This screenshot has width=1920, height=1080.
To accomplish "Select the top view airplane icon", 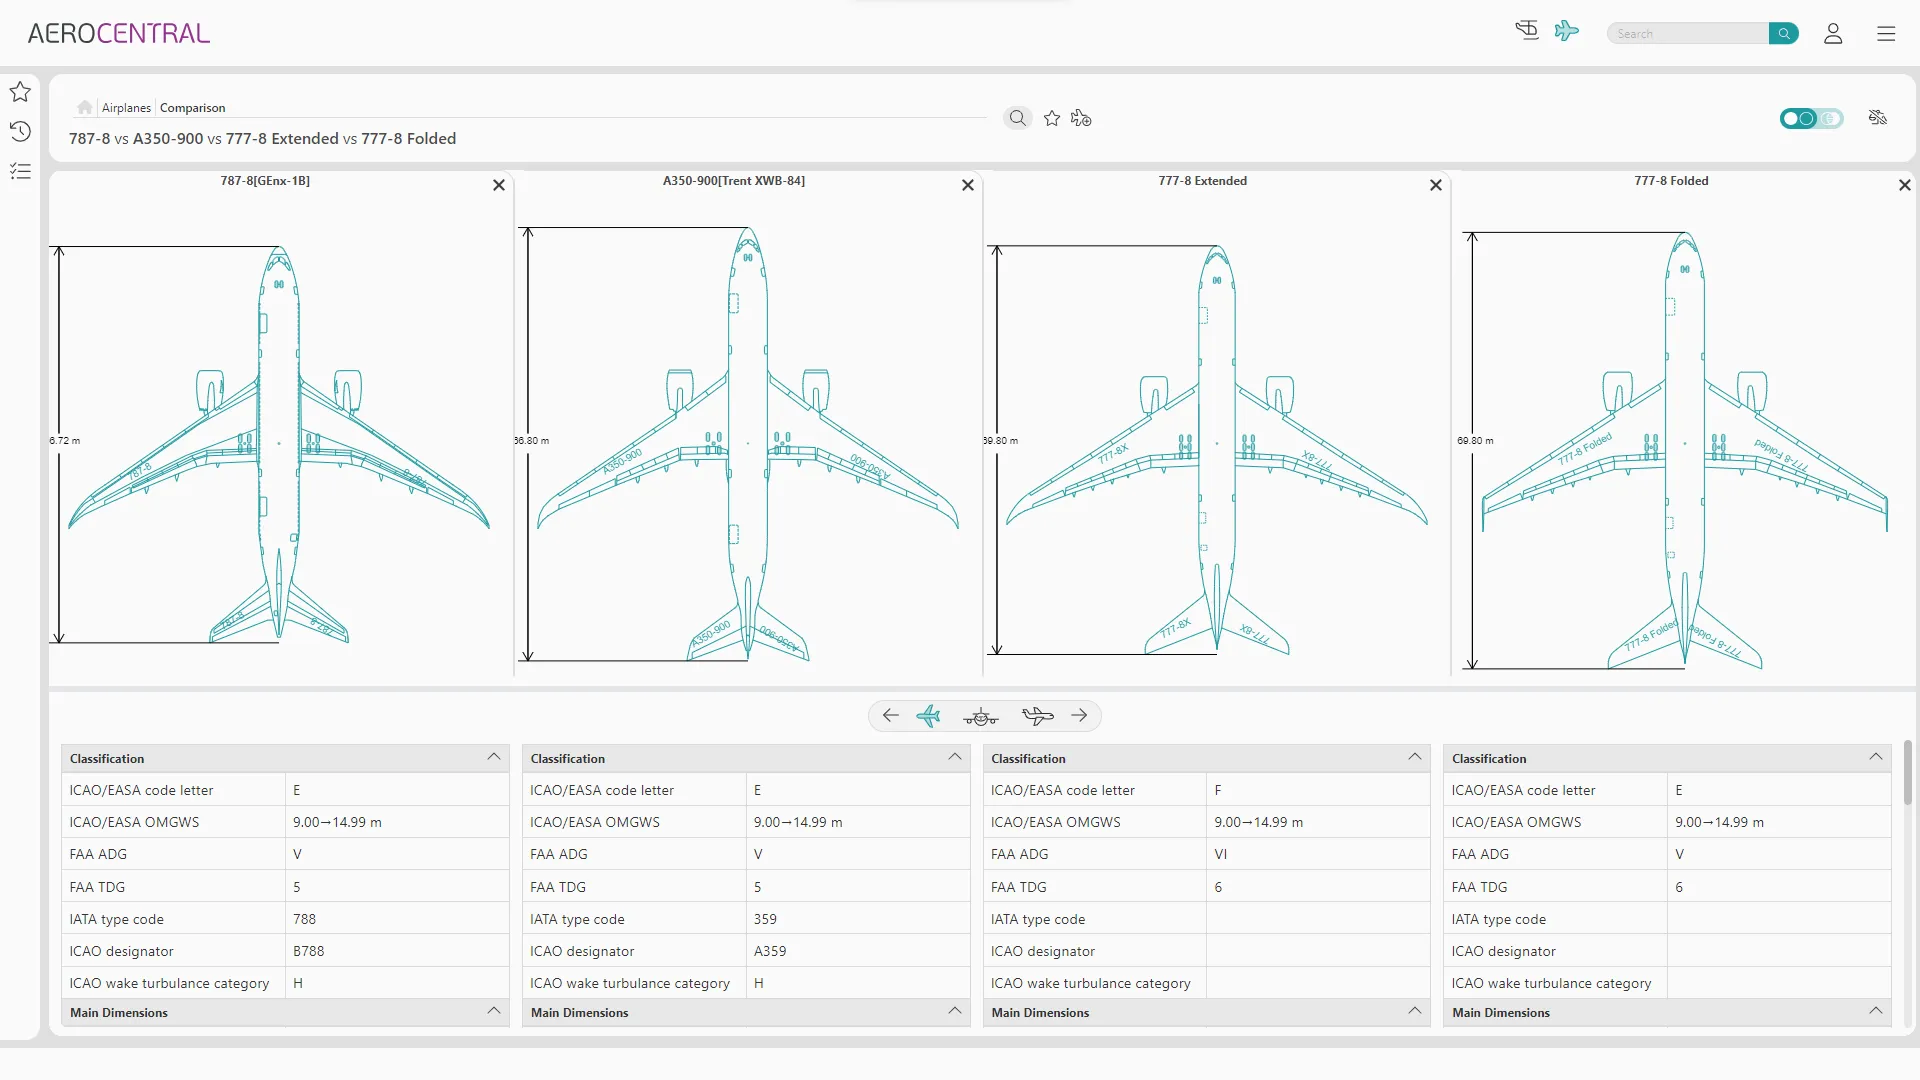I will point(929,716).
